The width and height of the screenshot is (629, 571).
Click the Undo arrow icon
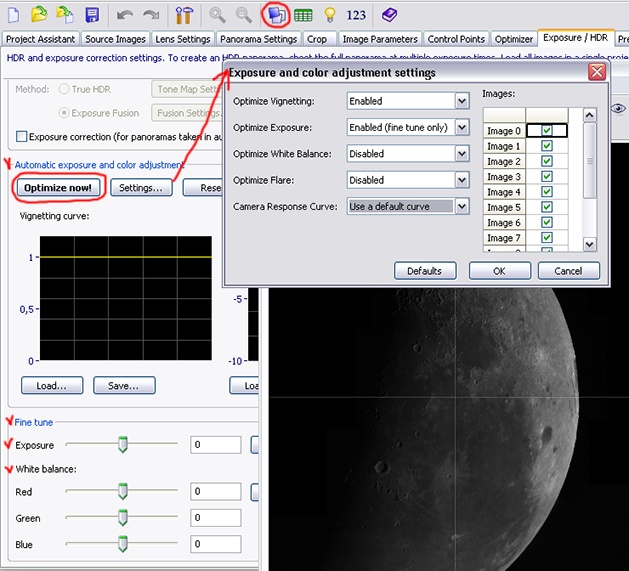(124, 15)
